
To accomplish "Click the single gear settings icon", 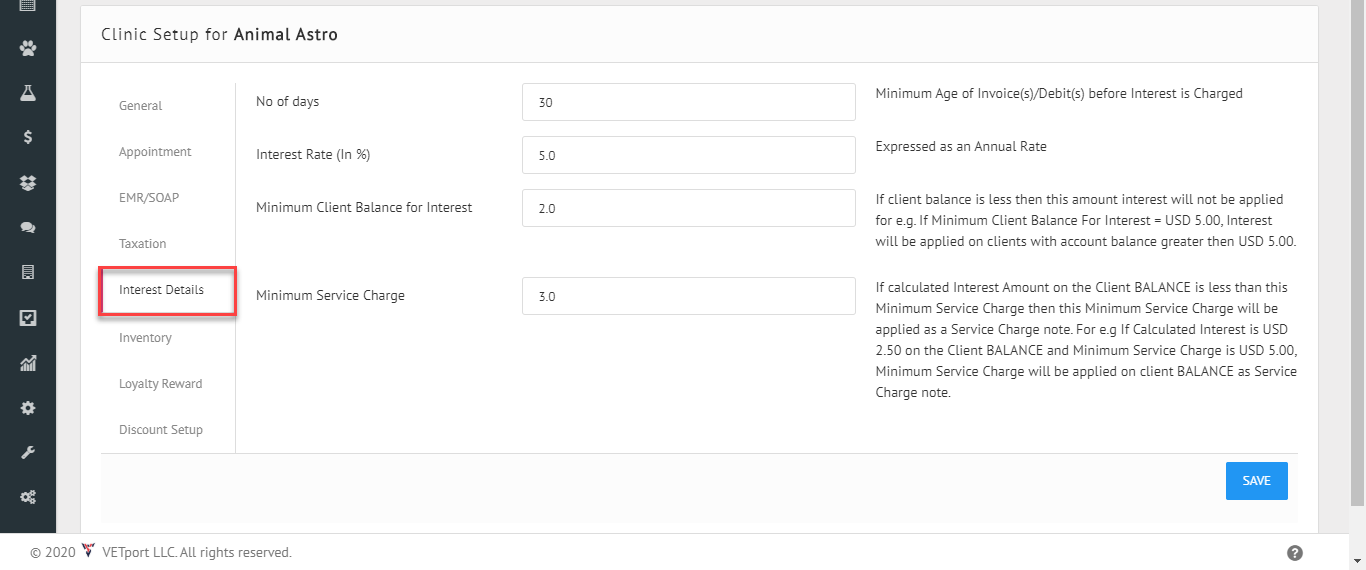I will (28, 408).
